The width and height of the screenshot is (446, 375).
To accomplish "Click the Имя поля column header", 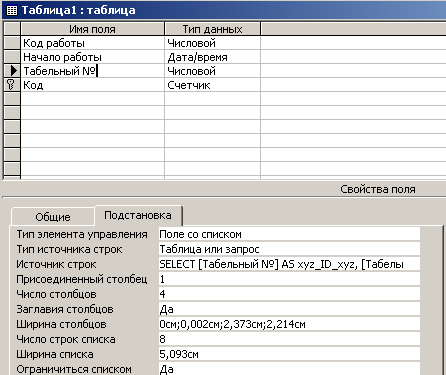I will tap(92, 29).
